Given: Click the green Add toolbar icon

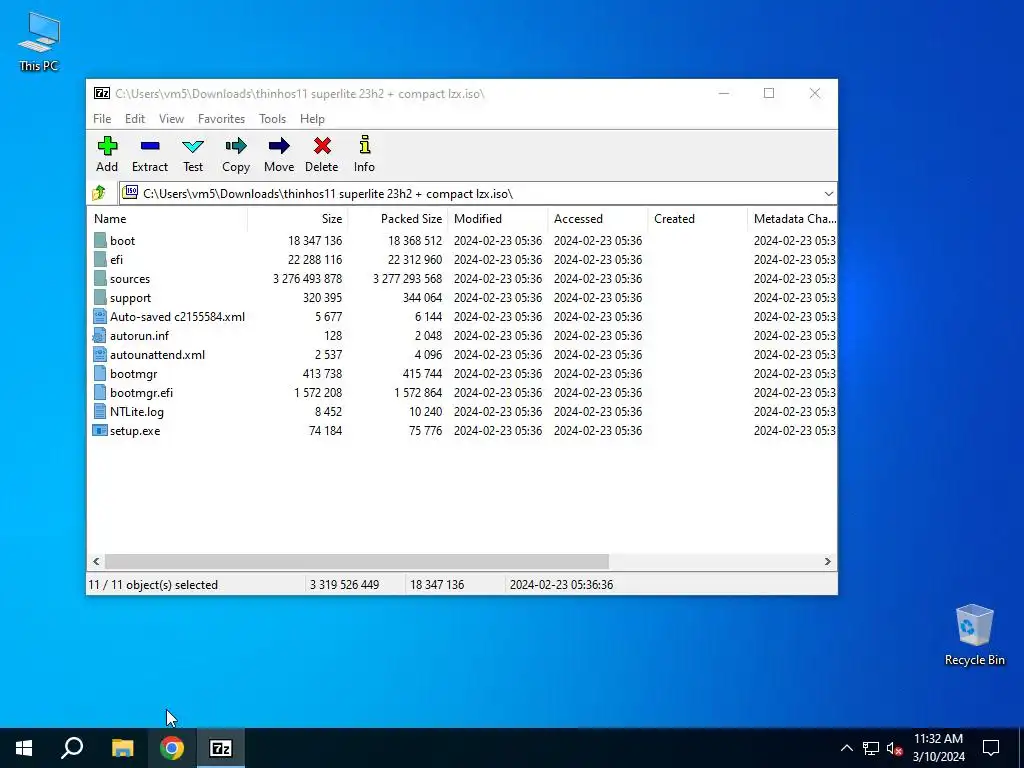Looking at the screenshot, I should tap(107, 146).
